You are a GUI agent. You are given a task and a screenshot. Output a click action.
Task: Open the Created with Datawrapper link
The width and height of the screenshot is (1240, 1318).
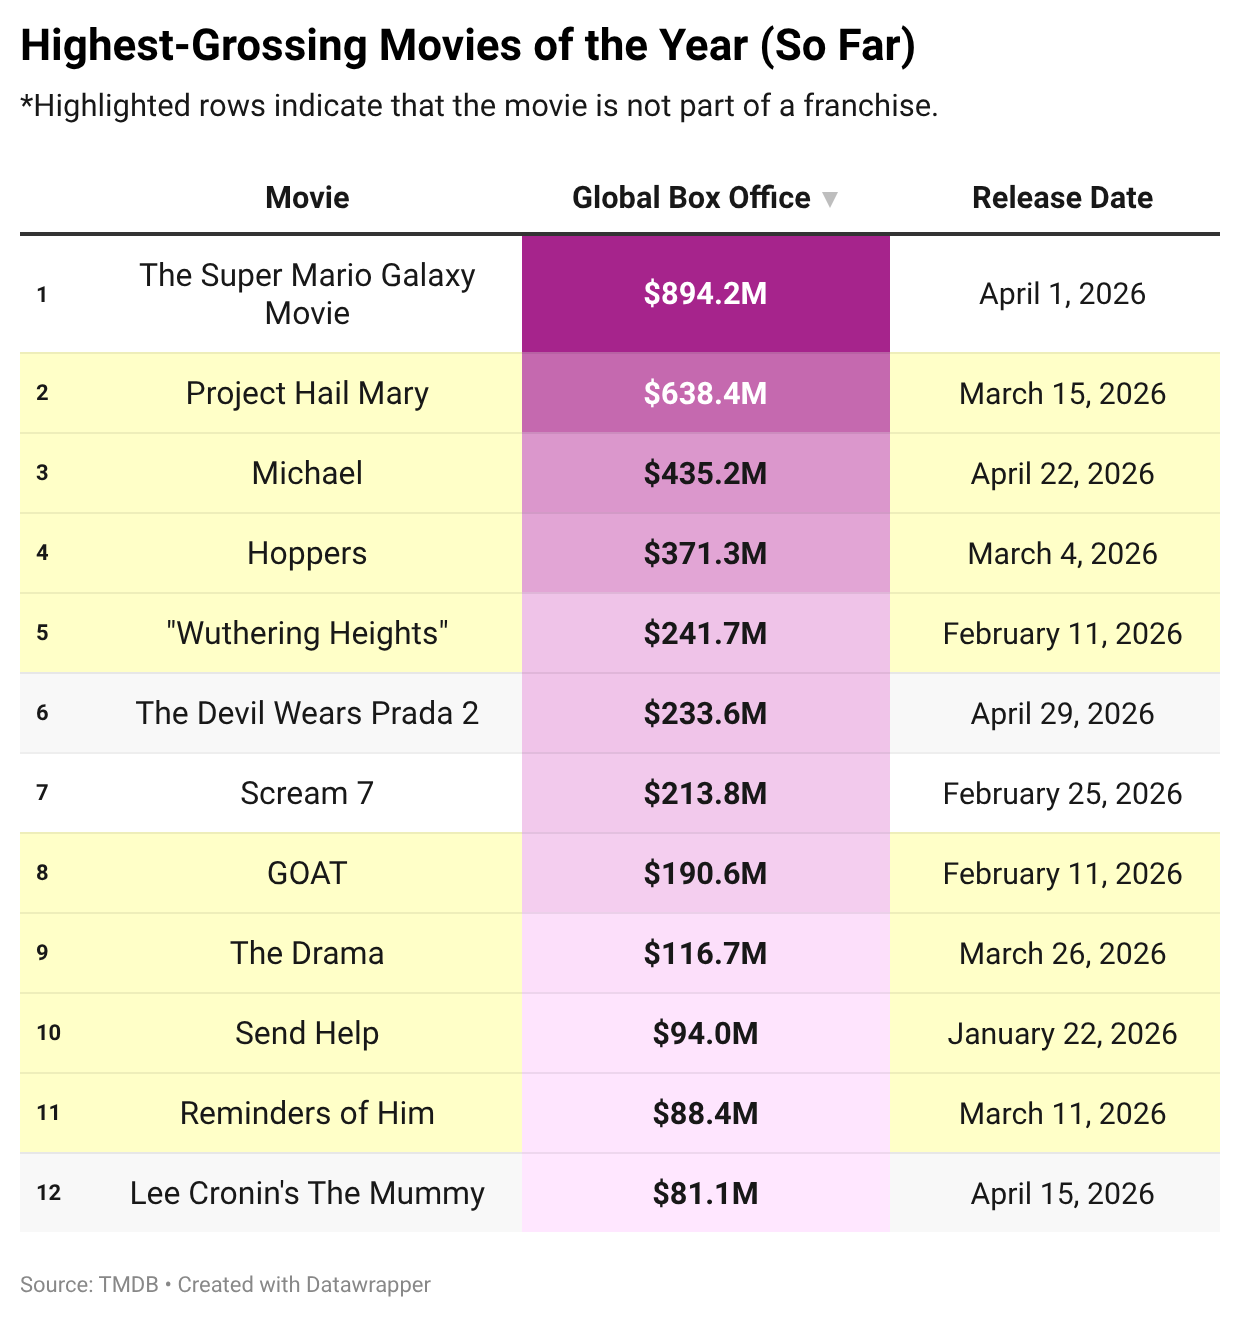point(304,1284)
